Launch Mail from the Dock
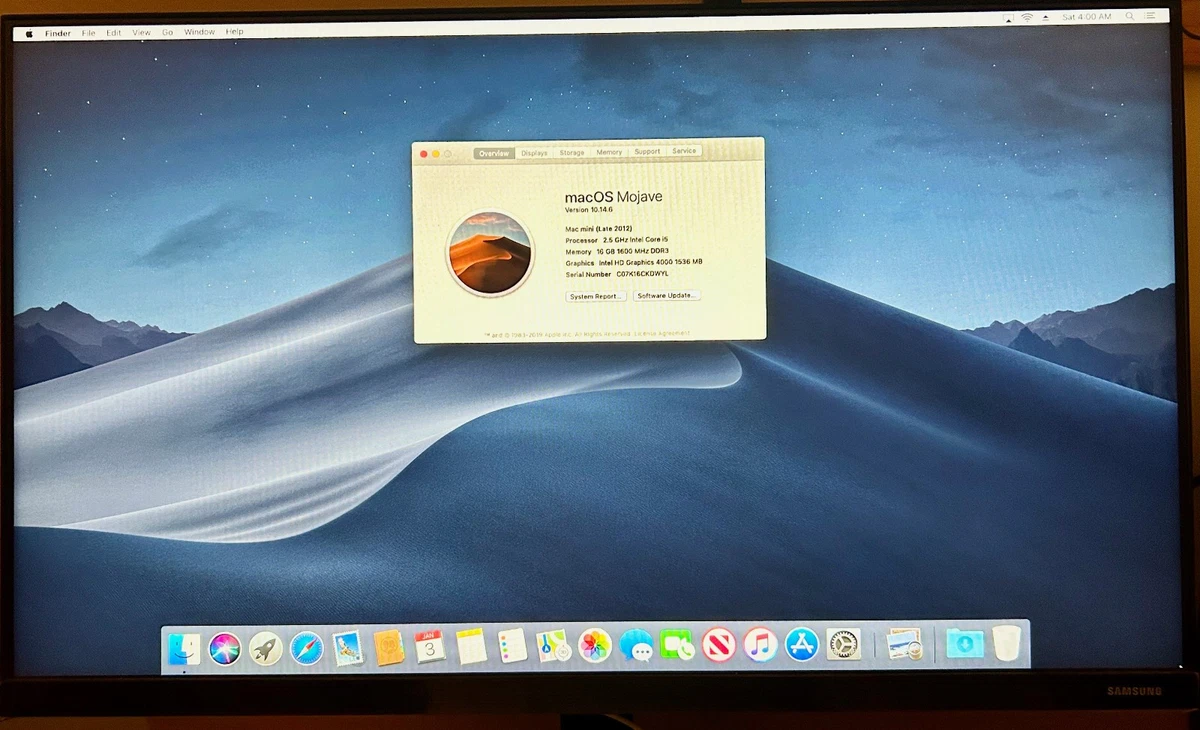The width and height of the screenshot is (1200, 730). pyautogui.click(x=346, y=646)
